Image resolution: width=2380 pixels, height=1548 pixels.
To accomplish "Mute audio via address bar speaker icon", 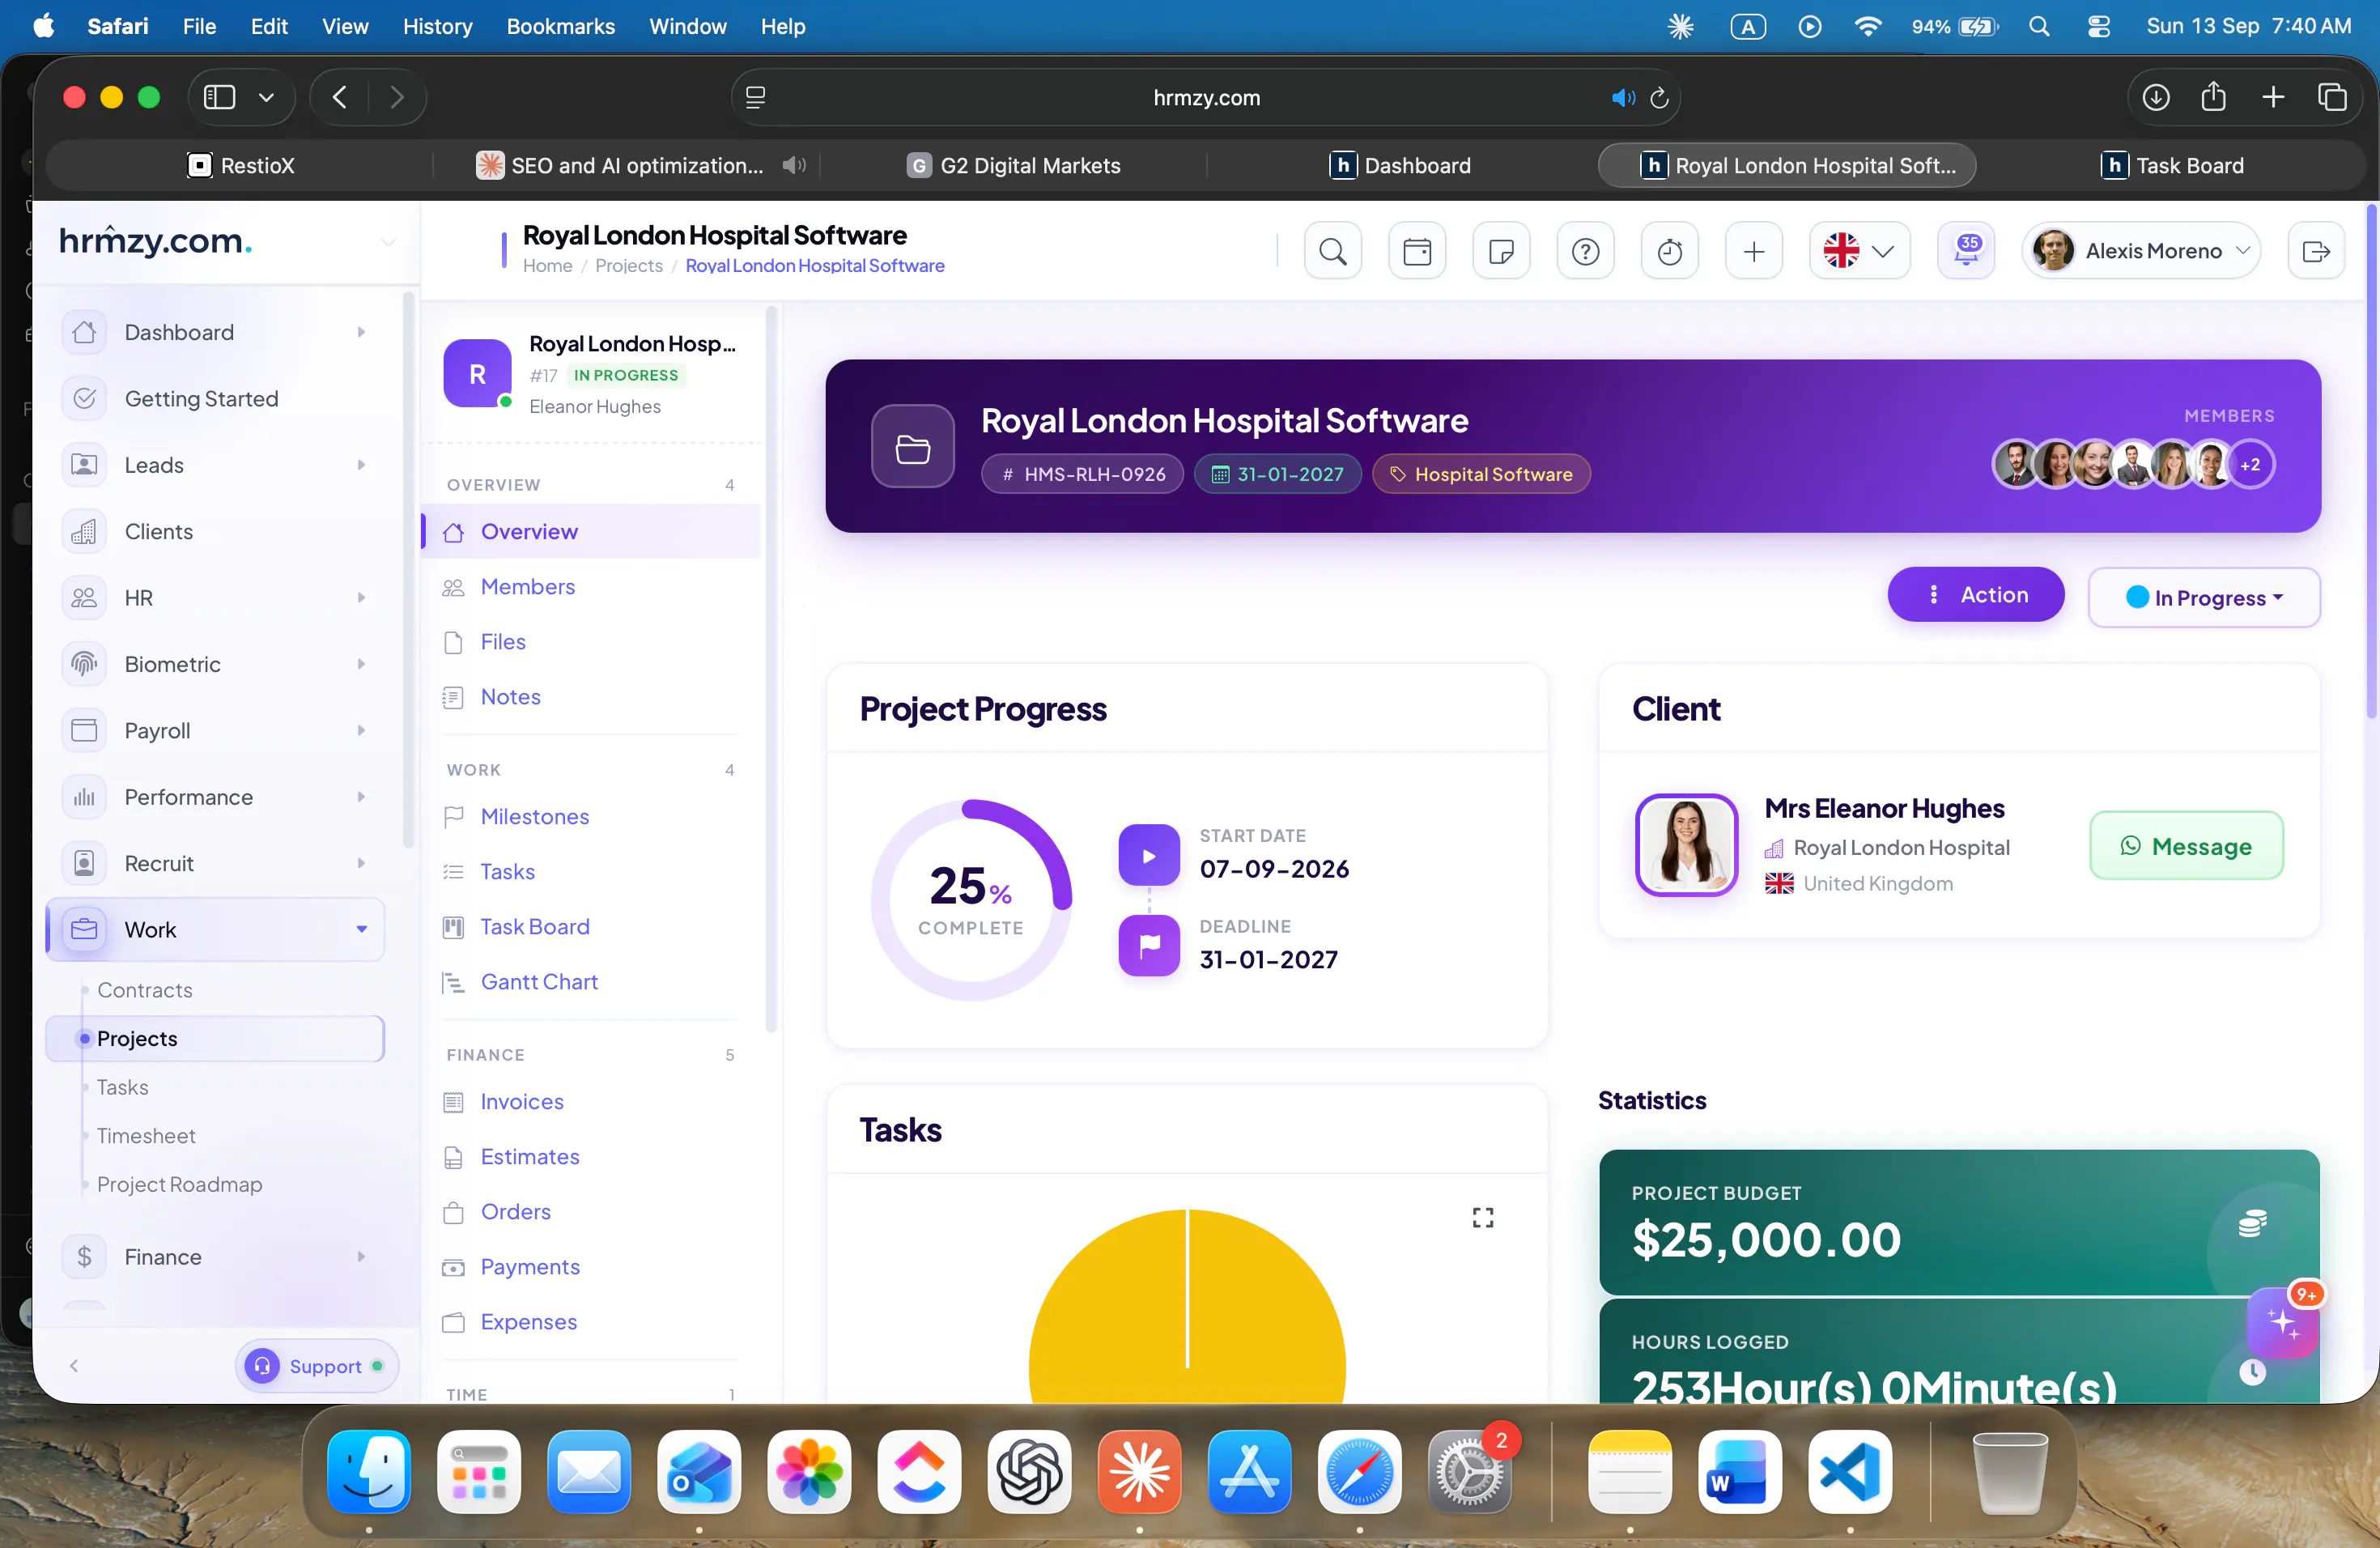I will point(1622,97).
